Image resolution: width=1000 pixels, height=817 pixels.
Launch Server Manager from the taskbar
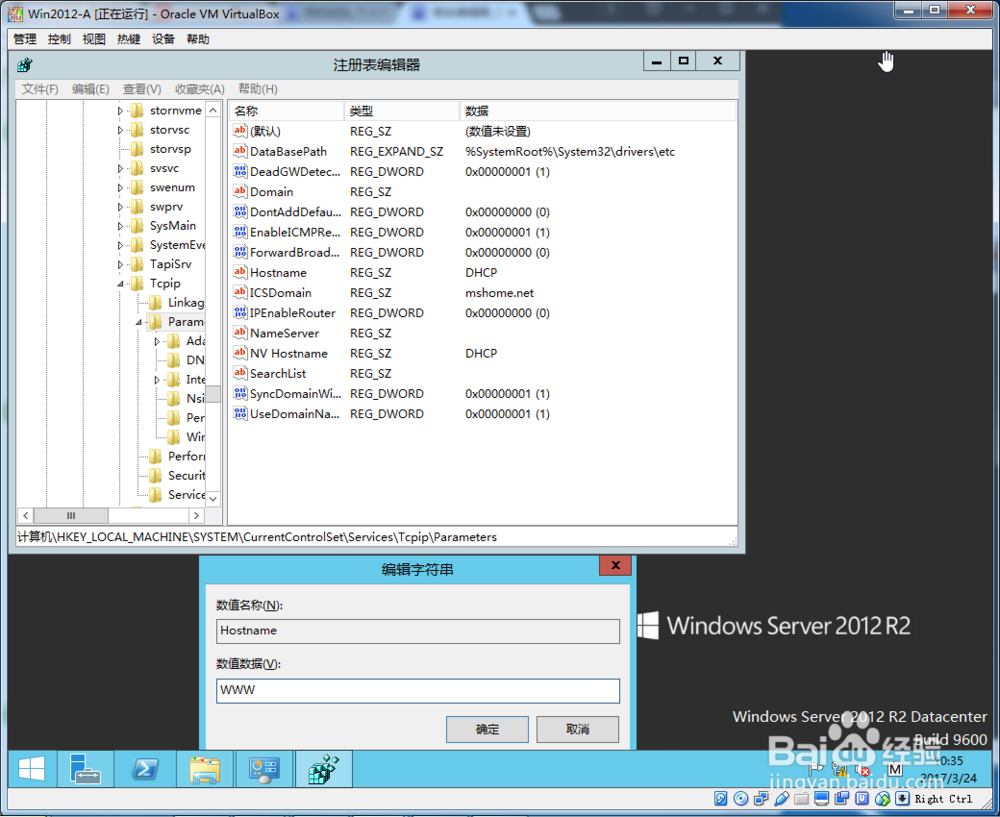(85, 769)
